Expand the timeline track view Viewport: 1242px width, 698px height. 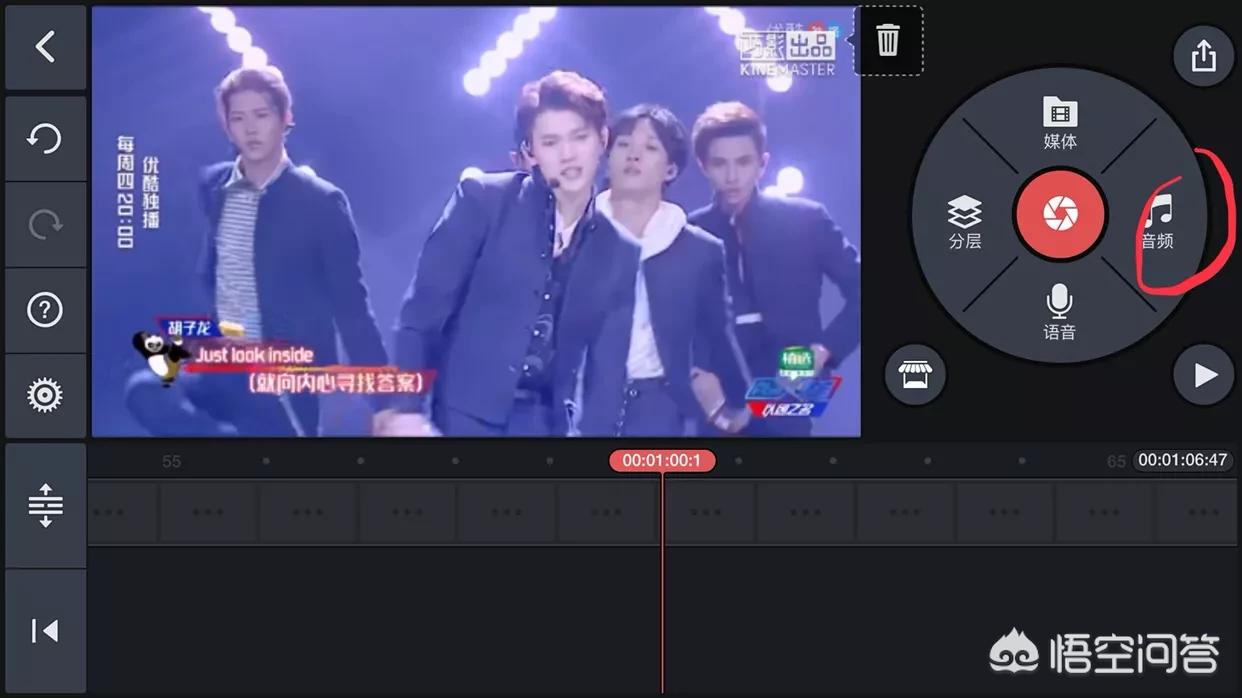coord(45,505)
